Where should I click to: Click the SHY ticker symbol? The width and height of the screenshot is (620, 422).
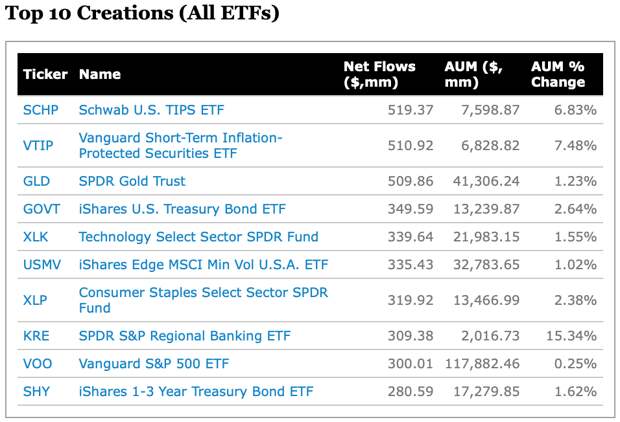[x=35, y=393]
